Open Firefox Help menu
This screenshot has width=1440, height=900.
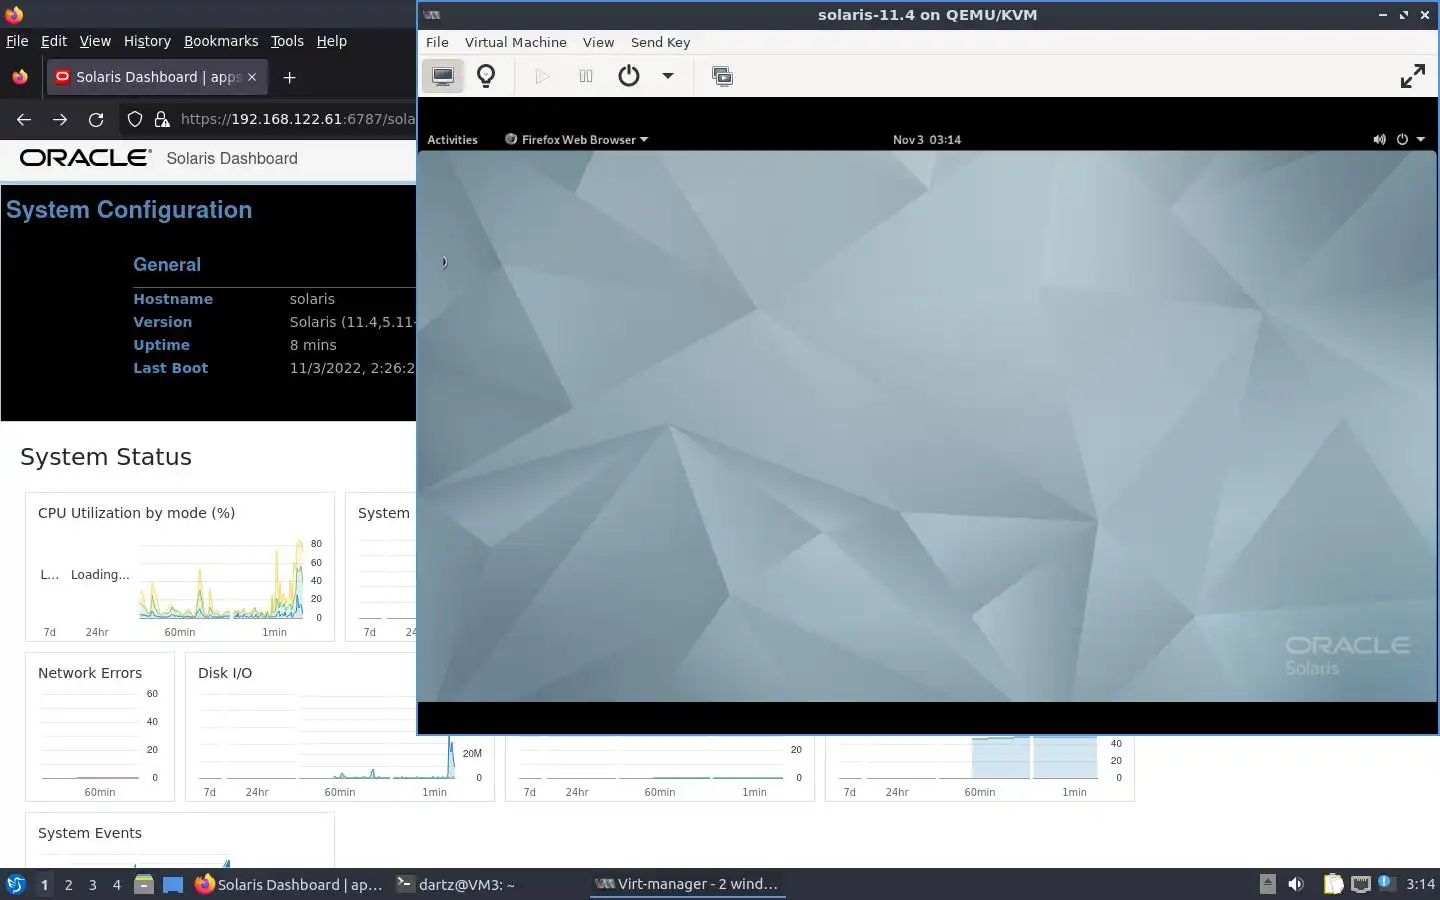(332, 41)
